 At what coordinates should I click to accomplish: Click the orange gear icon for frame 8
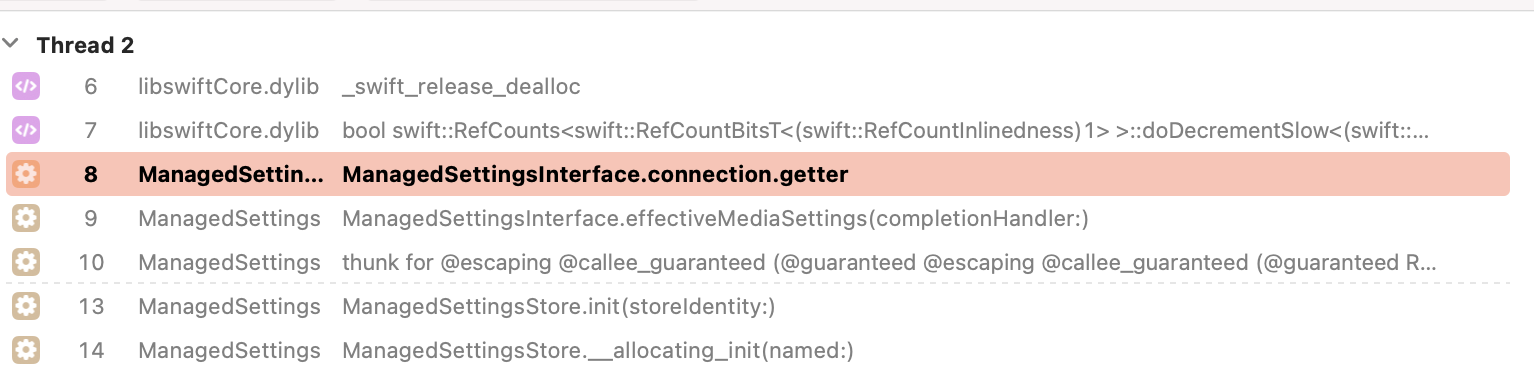click(26, 175)
